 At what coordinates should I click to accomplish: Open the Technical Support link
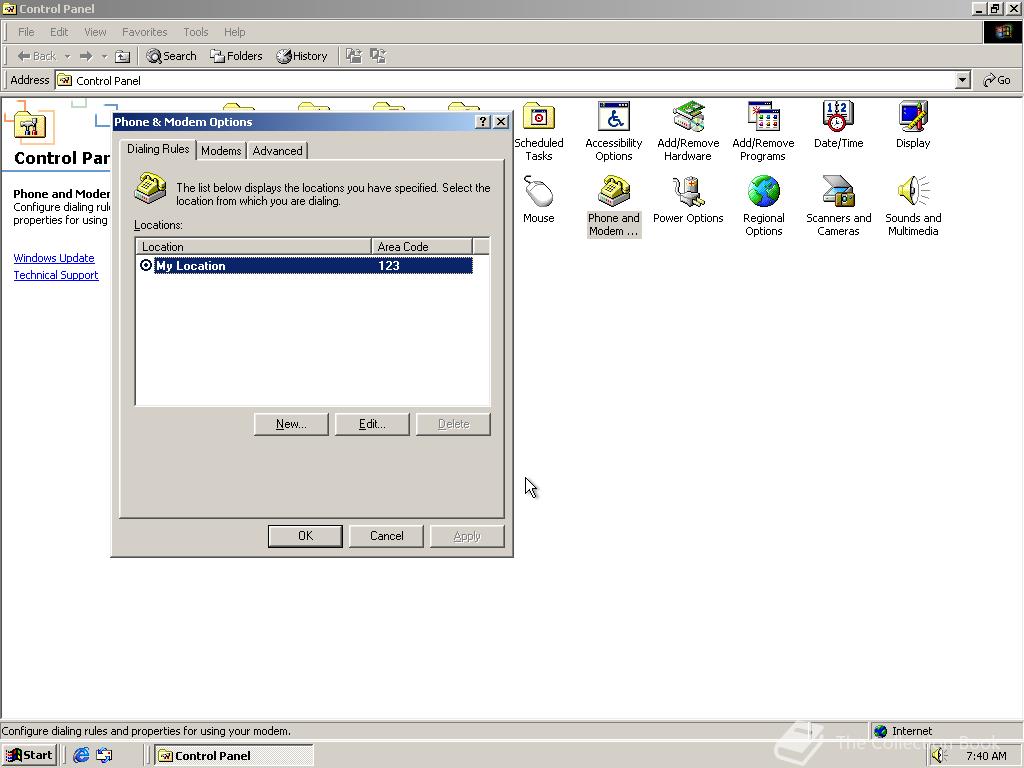pyautogui.click(x=56, y=275)
